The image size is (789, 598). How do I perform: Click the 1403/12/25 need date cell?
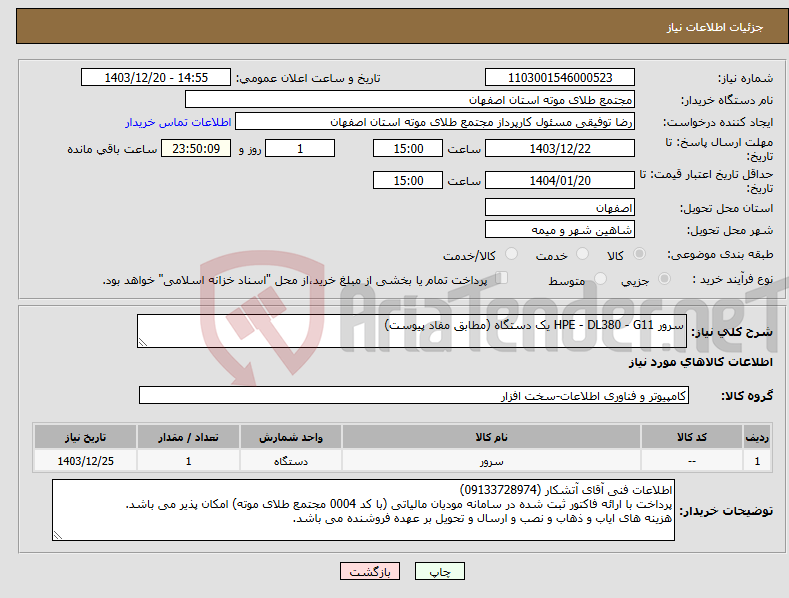click(85, 461)
